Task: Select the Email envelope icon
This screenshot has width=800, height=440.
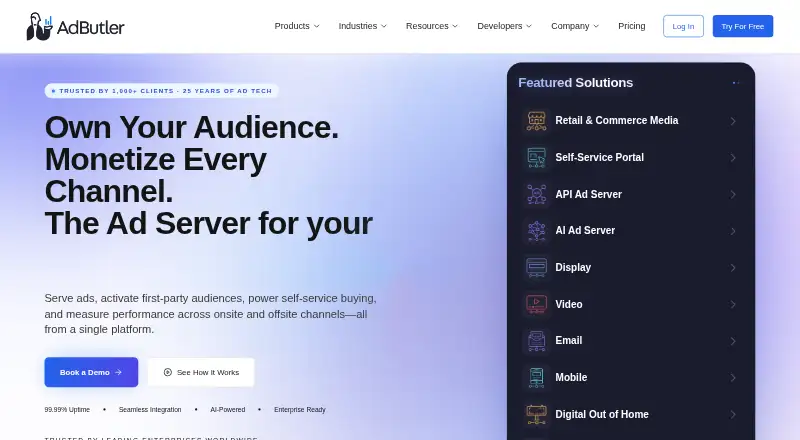Action: point(536,341)
